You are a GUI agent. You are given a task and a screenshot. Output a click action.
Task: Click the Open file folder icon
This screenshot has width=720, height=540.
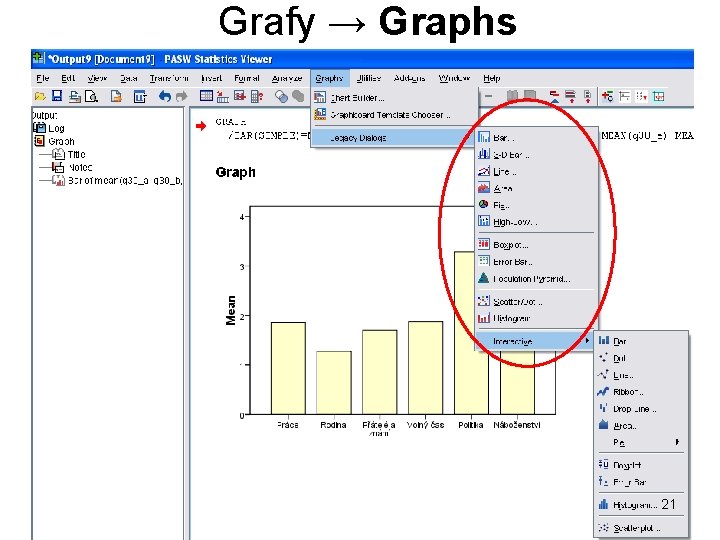tap(40, 96)
